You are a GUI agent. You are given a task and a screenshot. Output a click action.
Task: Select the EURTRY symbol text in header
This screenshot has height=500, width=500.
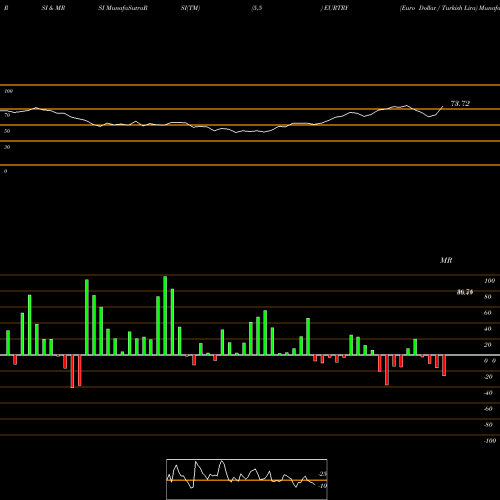tap(336, 8)
